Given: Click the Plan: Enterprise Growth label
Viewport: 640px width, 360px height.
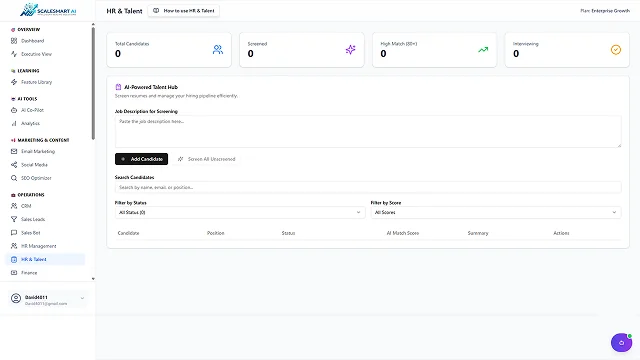Looking at the screenshot, I should tap(605, 11).
